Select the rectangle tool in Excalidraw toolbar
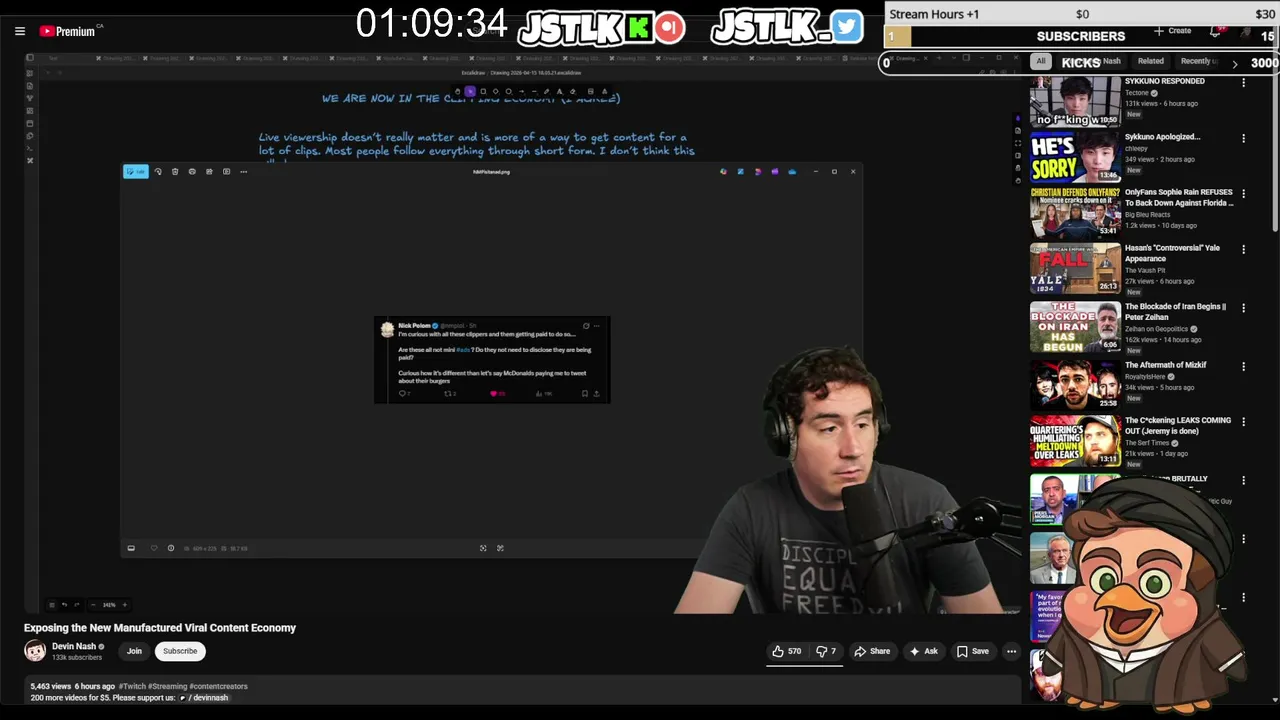 point(483,91)
